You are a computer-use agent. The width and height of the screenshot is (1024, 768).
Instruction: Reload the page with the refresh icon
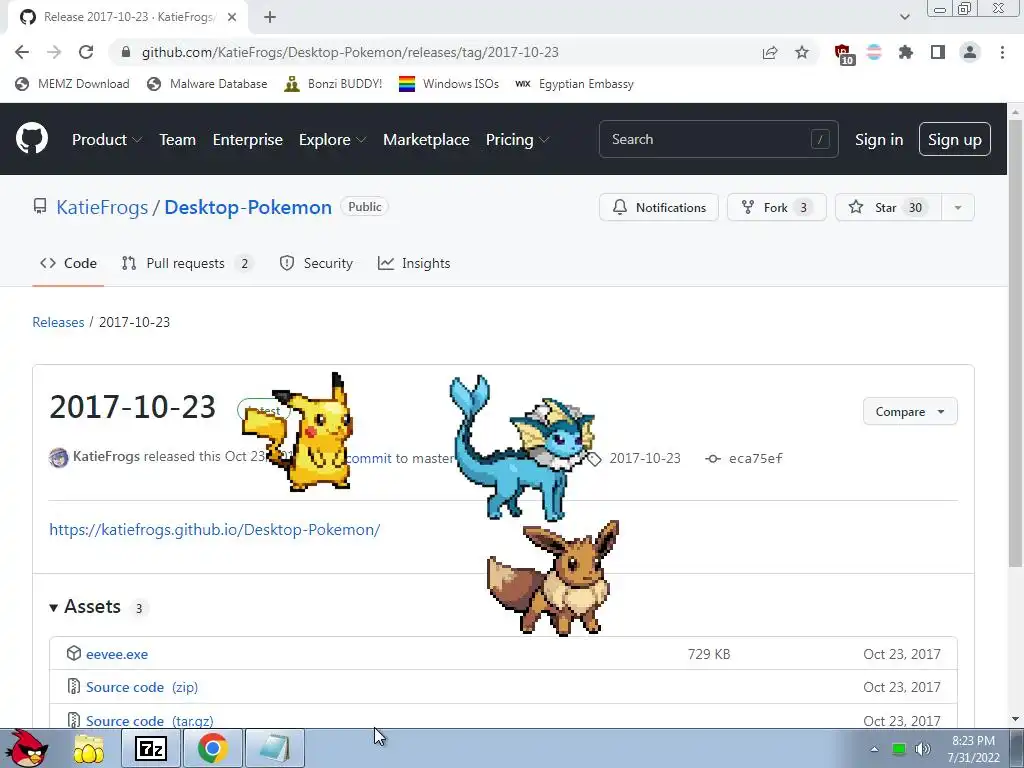pos(86,52)
